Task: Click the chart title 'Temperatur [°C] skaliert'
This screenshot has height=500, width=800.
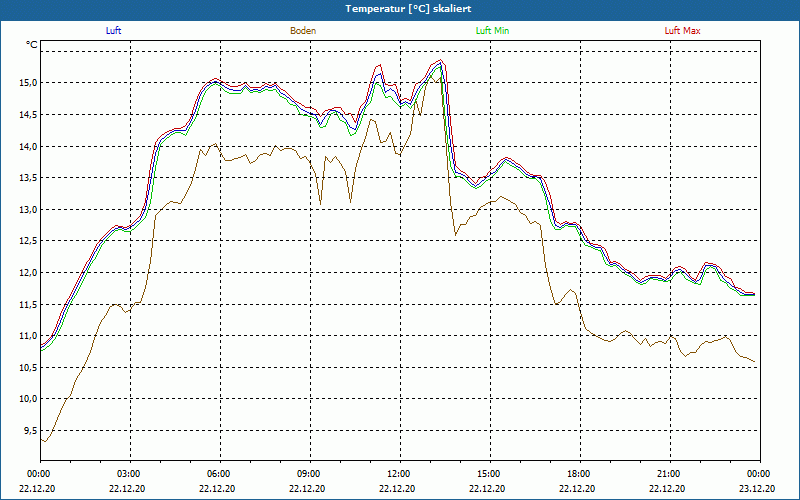Action: click(x=408, y=9)
